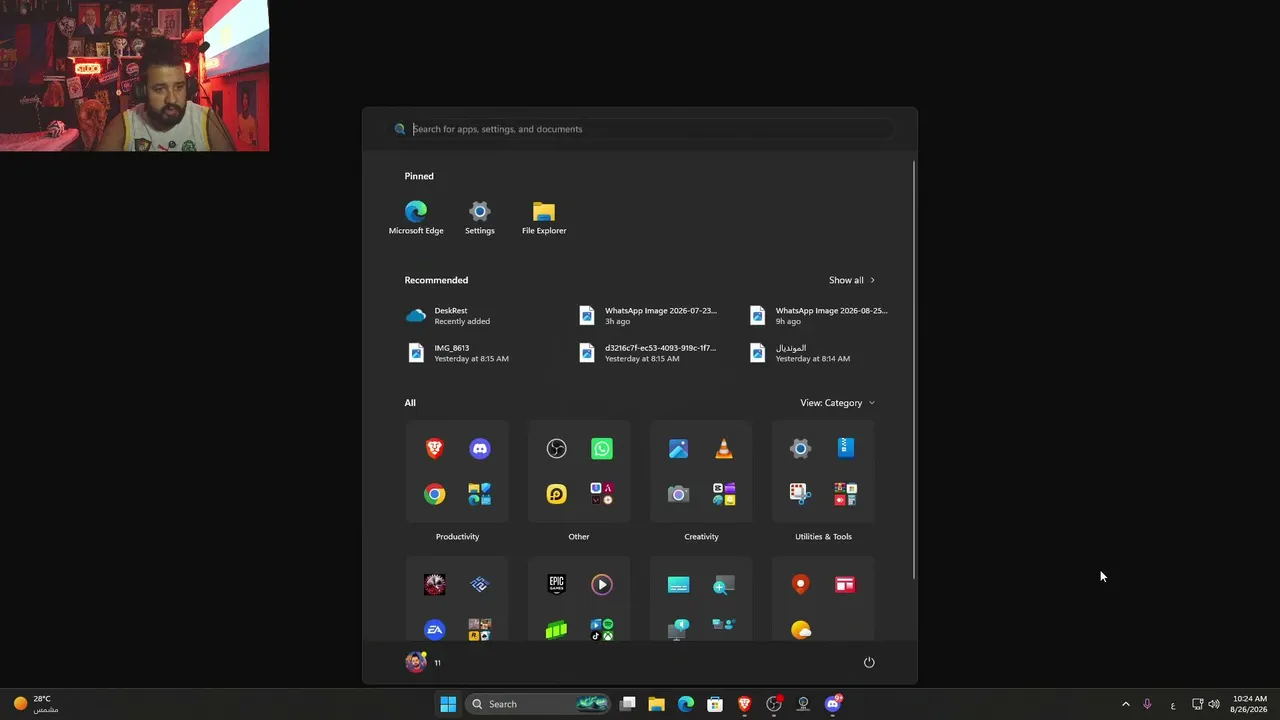
Task: Click the taskbar Search box
Action: point(539,704)
